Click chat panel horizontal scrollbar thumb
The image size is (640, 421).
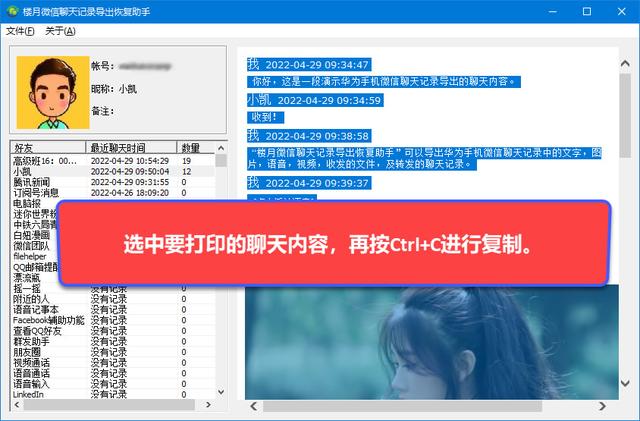tap(402, 406)
